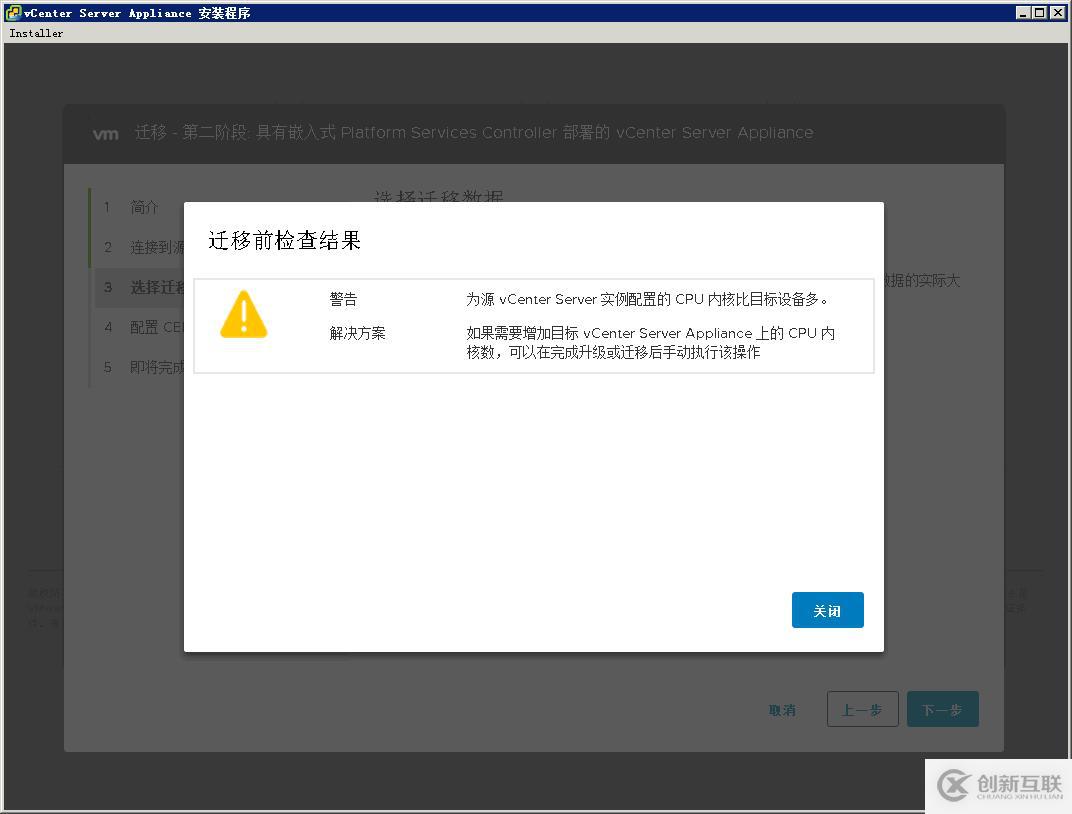Minimize the installer window
1072x814 pixels.
pos(1023,12)
